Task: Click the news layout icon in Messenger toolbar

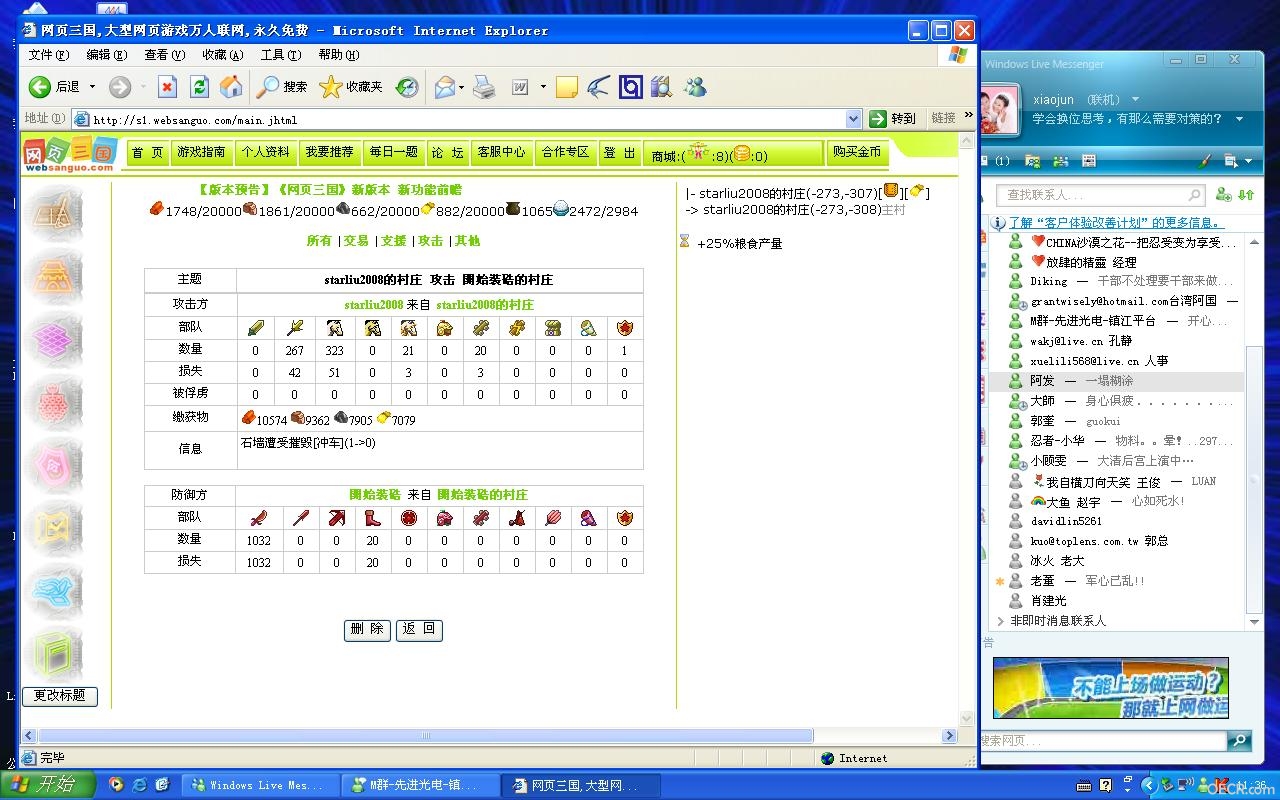Action: [1089, 160]
